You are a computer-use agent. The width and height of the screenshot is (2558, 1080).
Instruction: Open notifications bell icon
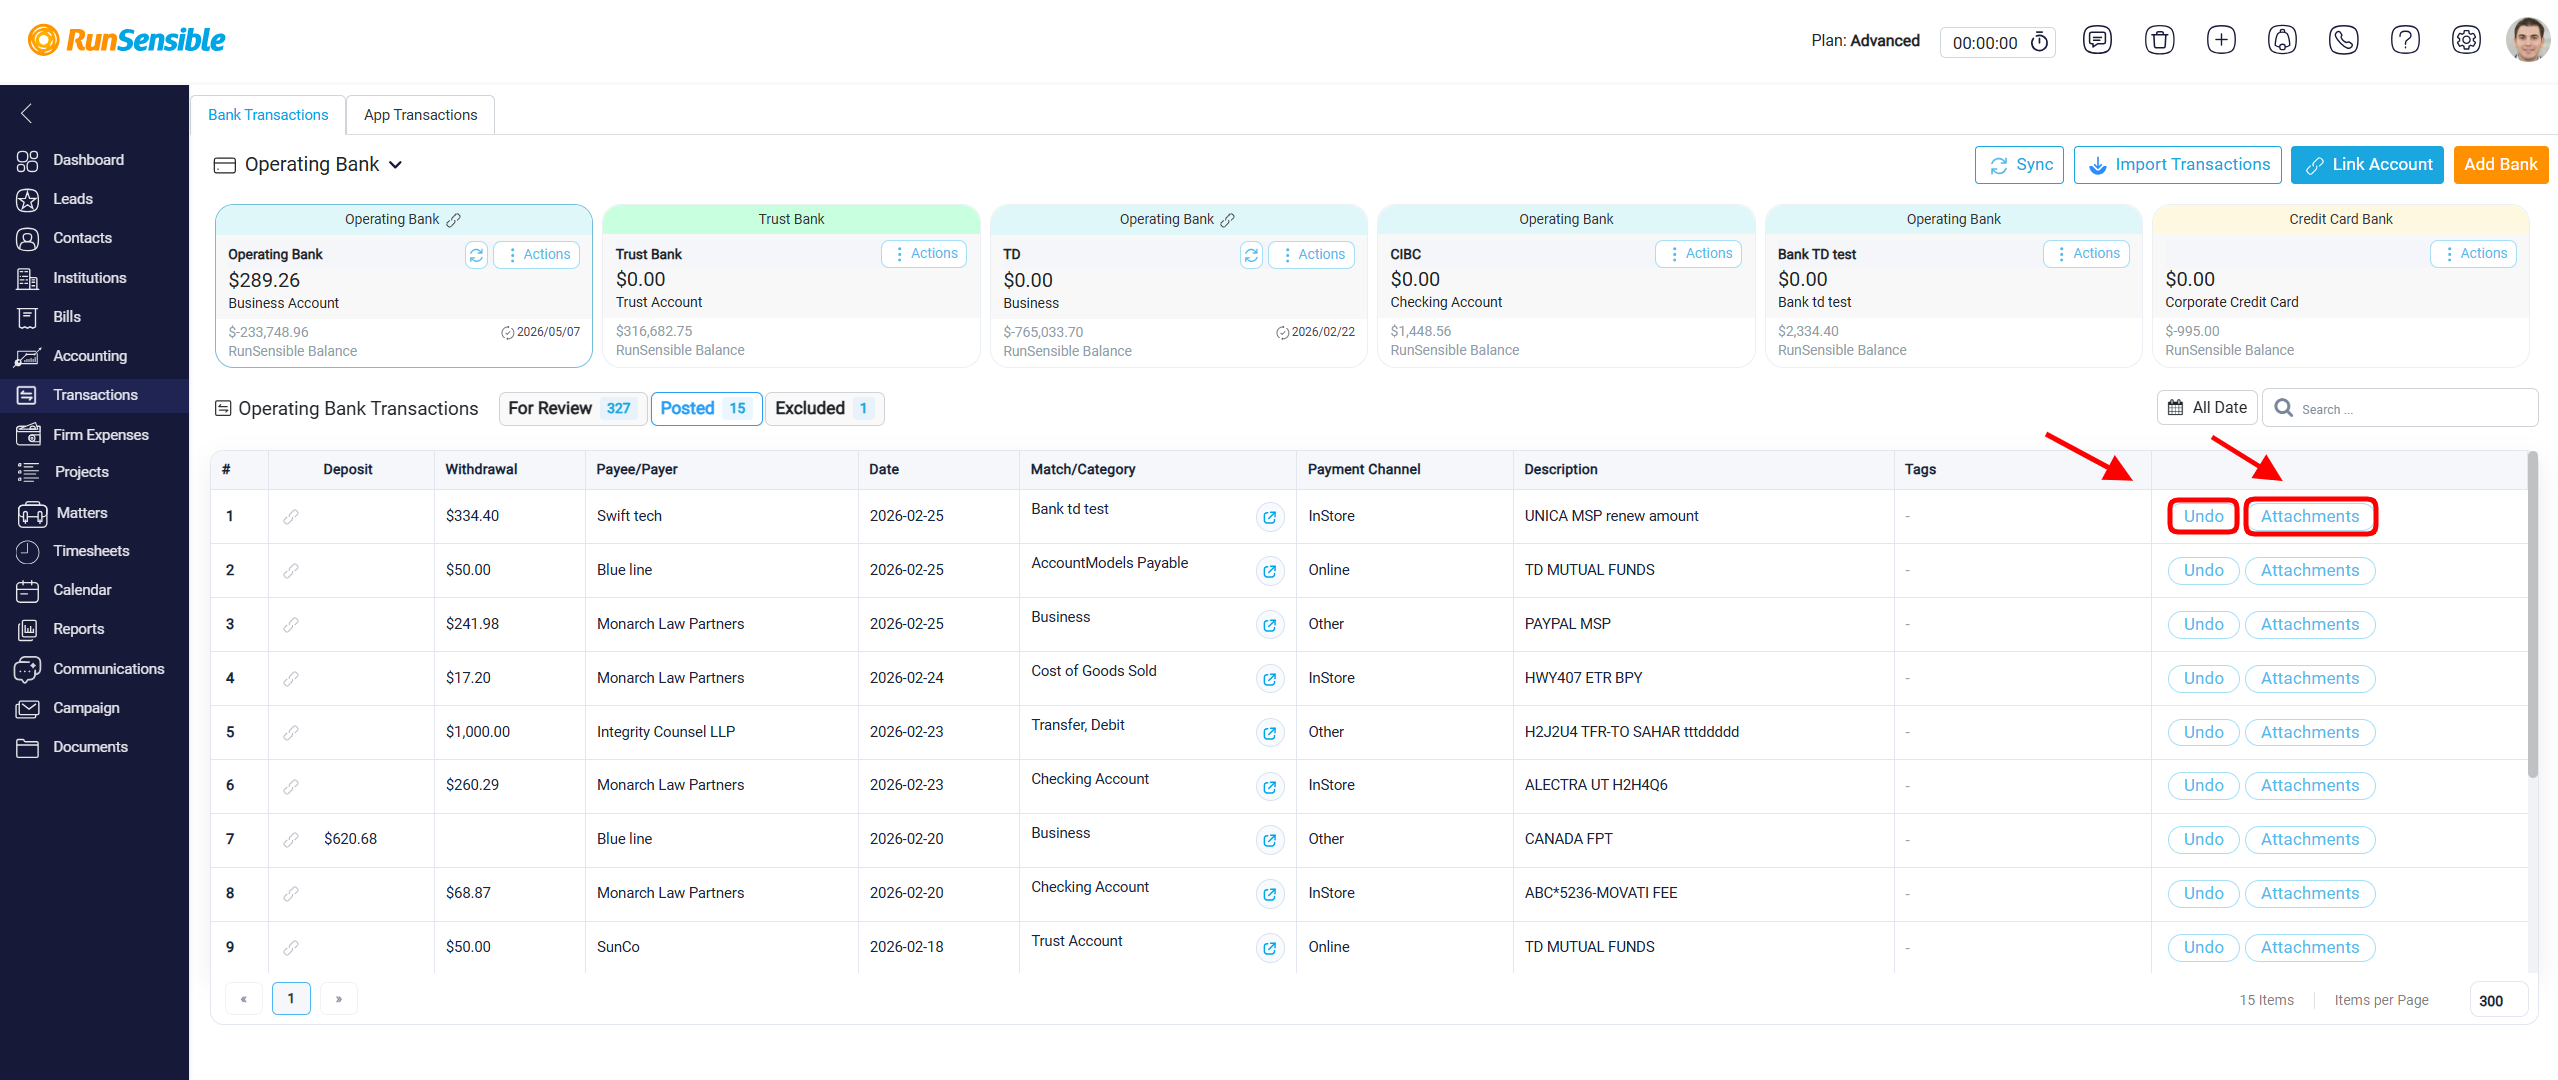click(x=2282, y=41)
